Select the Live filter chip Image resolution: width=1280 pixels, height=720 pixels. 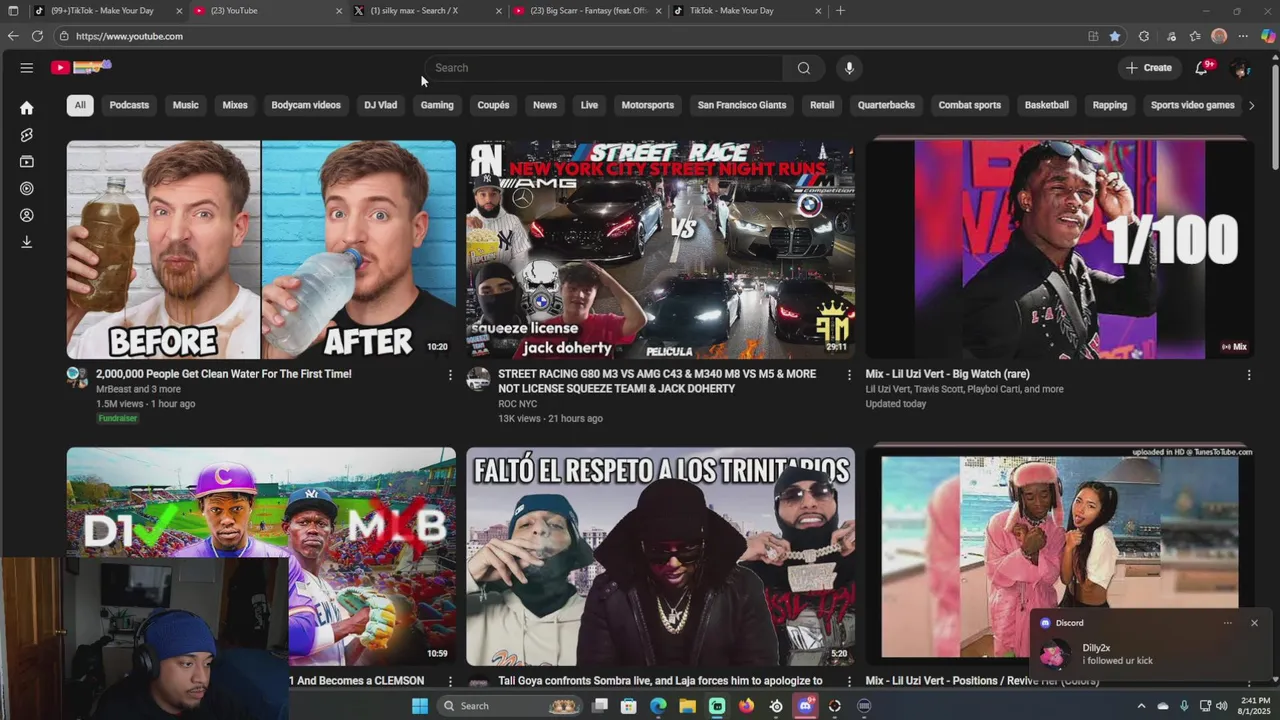coord(589,105)
